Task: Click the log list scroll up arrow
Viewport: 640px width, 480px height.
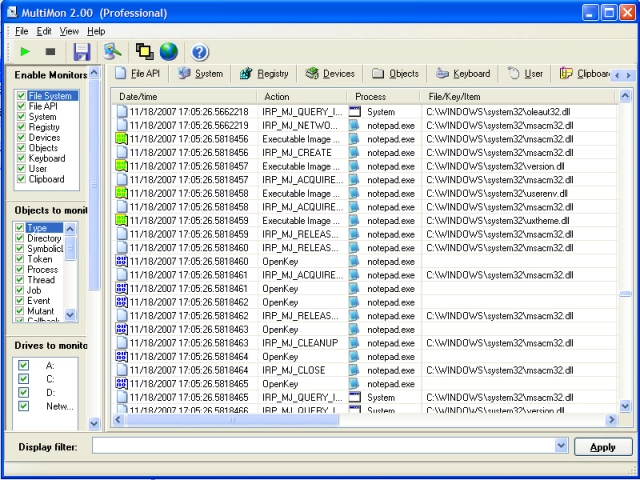Action: pyautogui.click(x=625, y=96)
